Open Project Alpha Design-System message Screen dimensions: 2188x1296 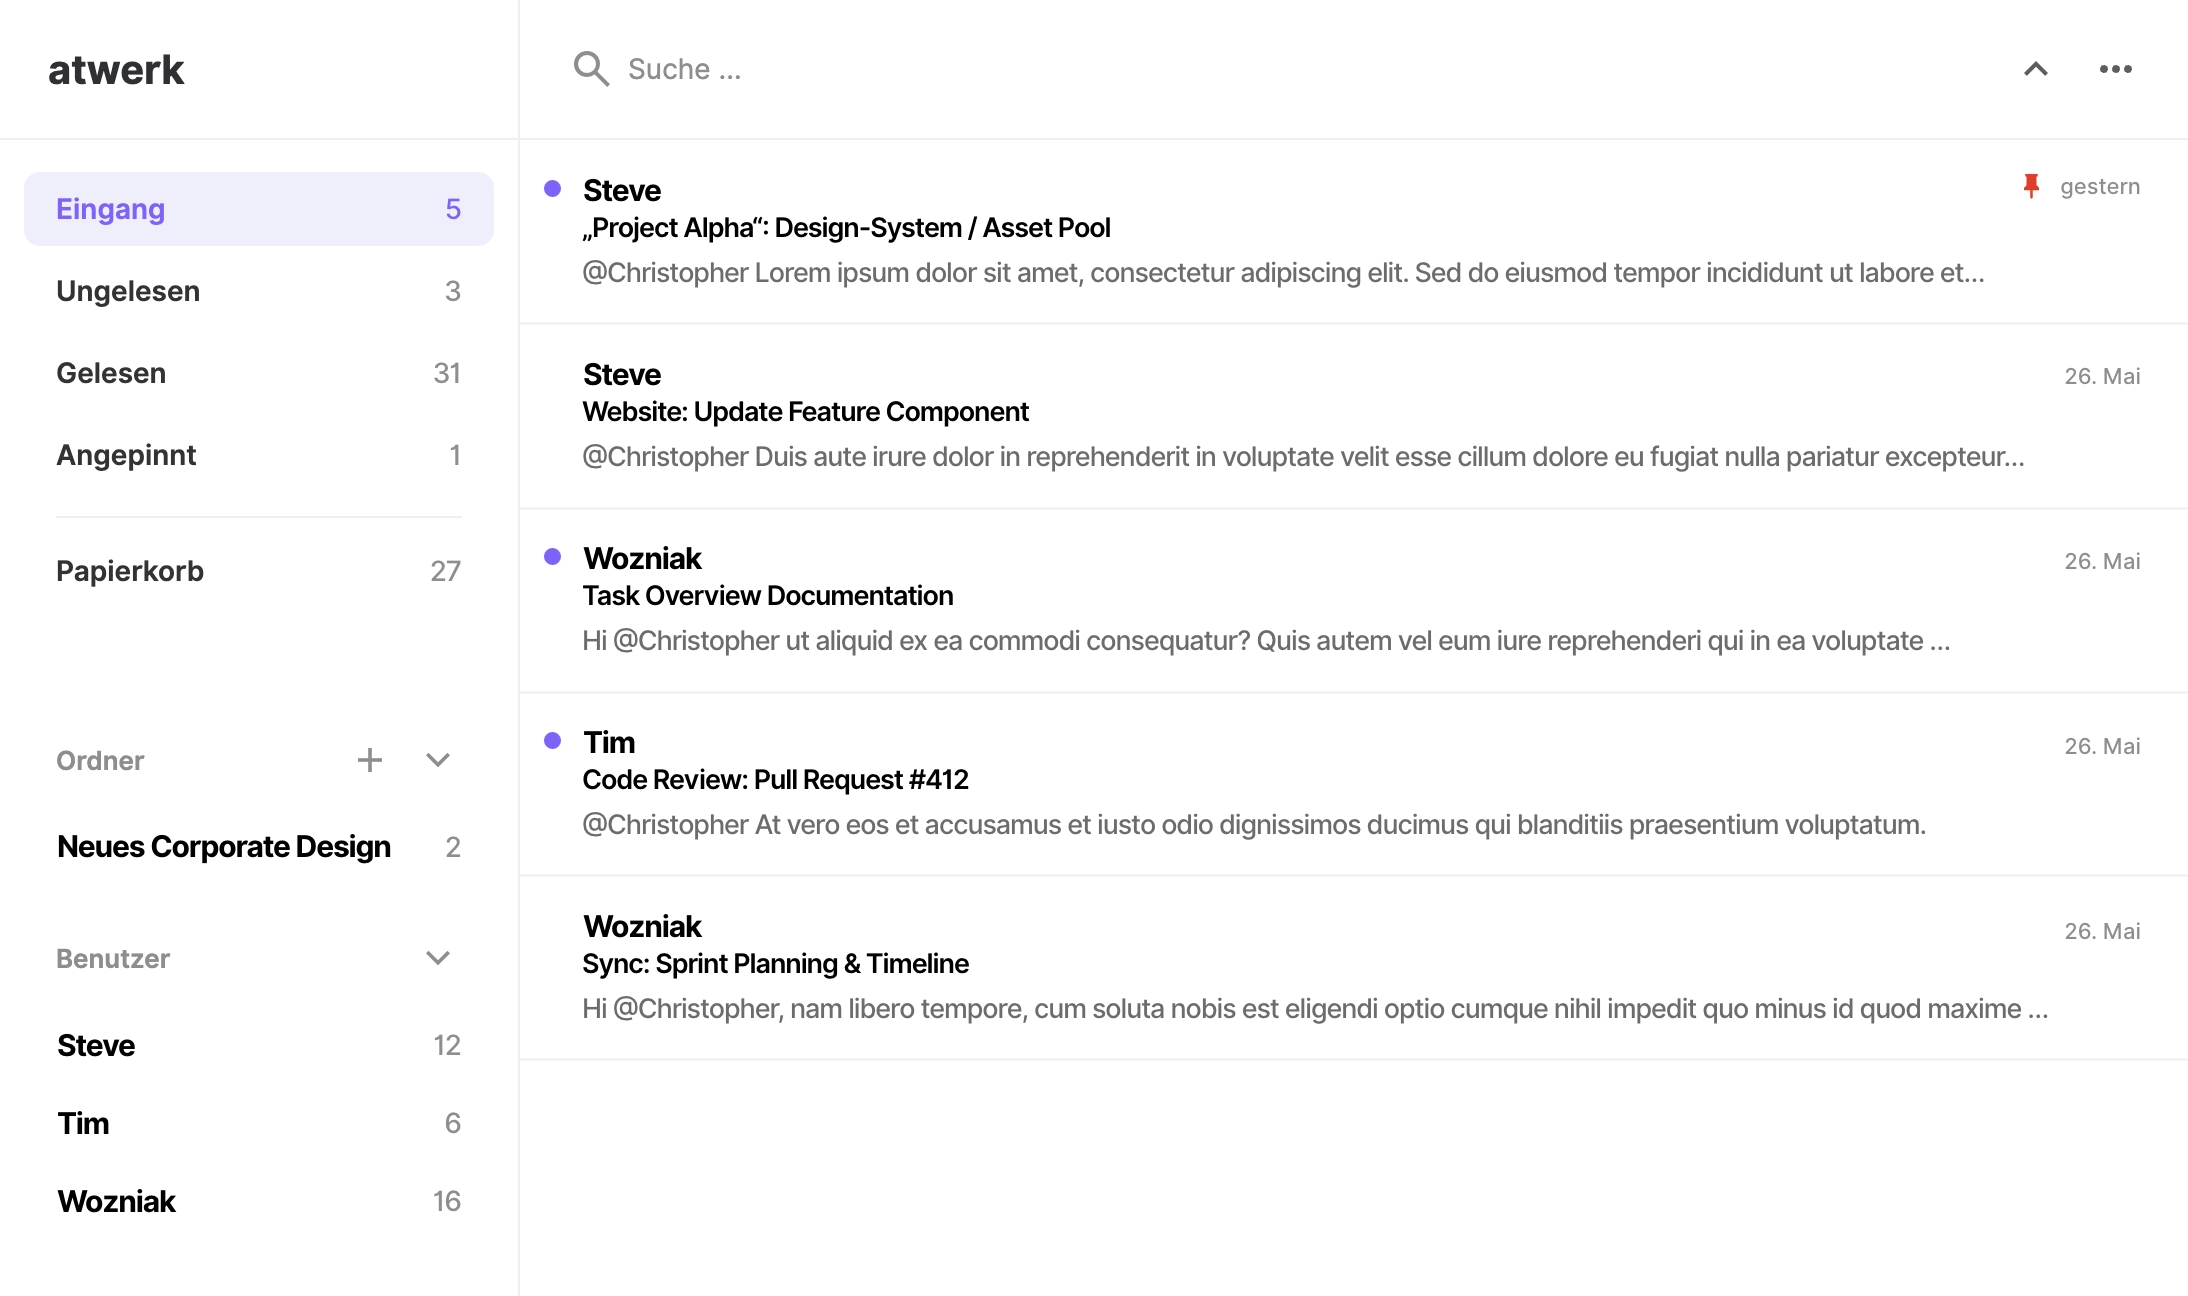1354,232
